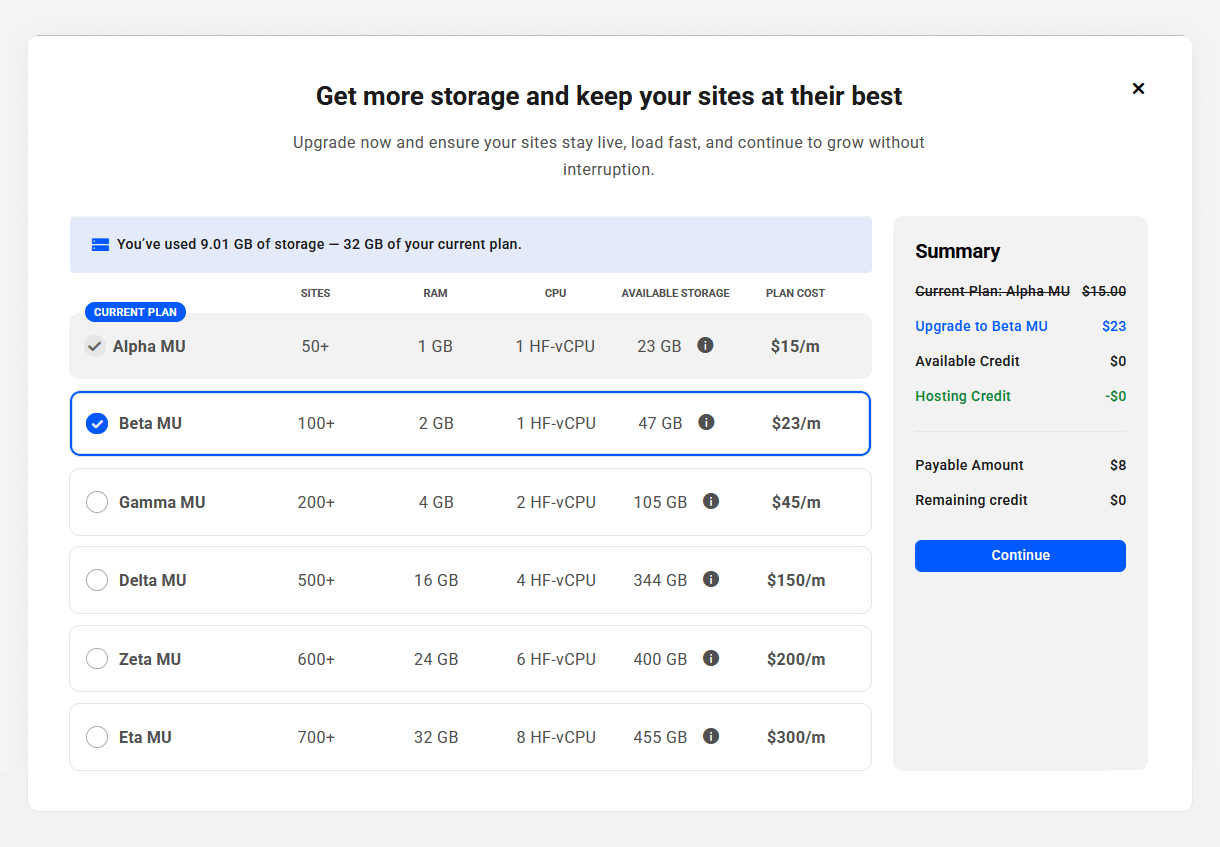Screen dimensions: 1220x847
Task: Click the Remaining credit label
Action: point(971,500)
